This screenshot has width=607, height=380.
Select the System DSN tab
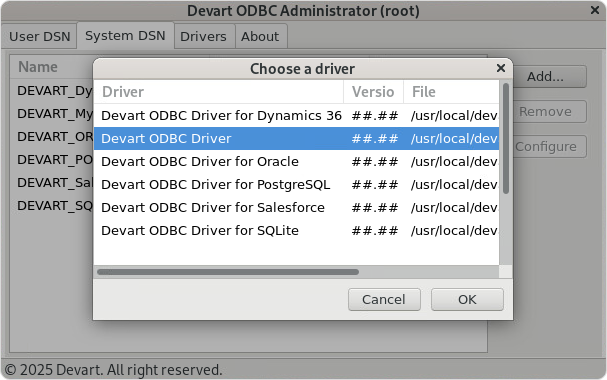pyautogui.click(x=125, y=36)
